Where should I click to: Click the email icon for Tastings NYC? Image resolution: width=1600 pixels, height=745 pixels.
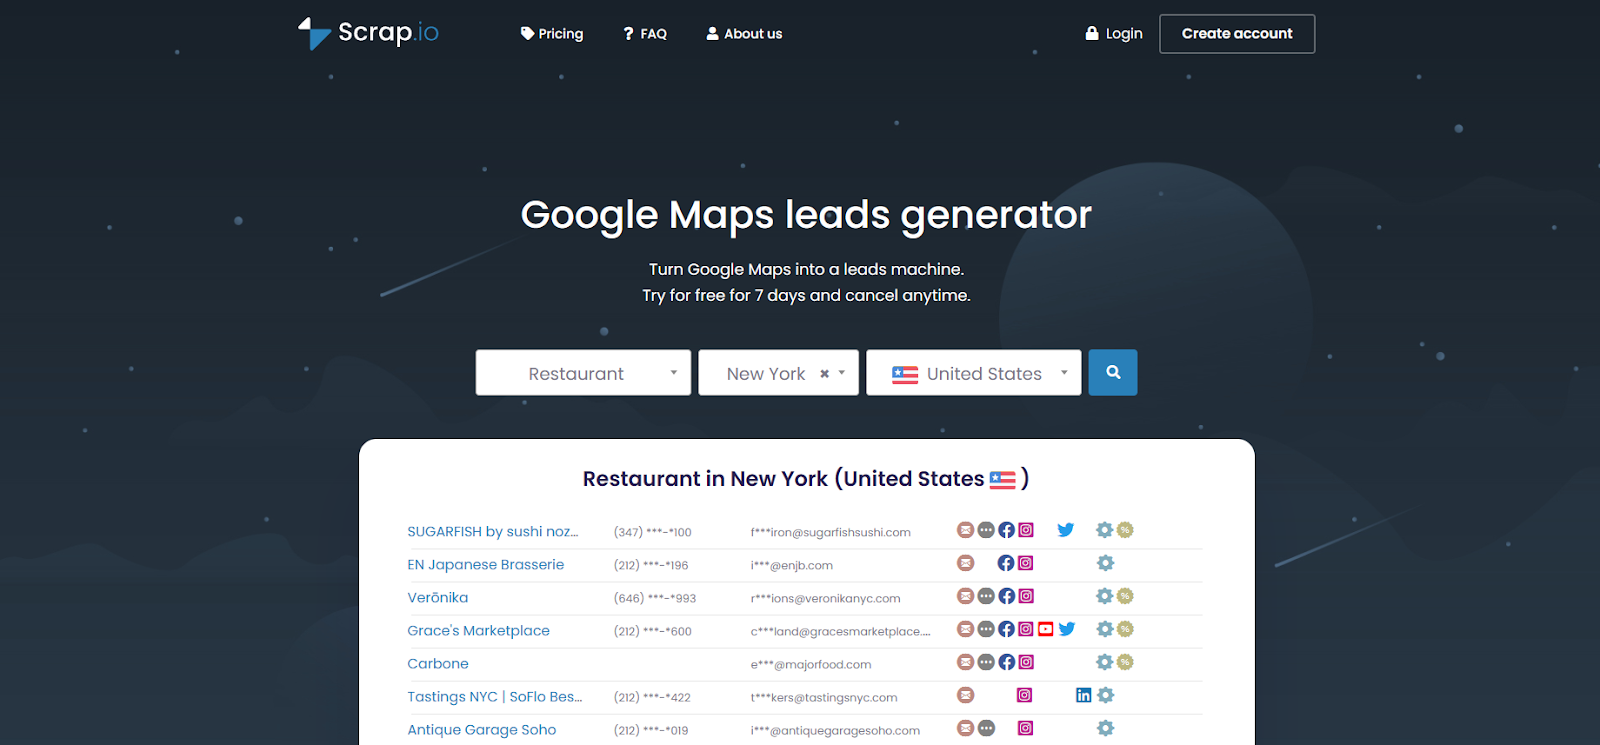click(965, 695)
